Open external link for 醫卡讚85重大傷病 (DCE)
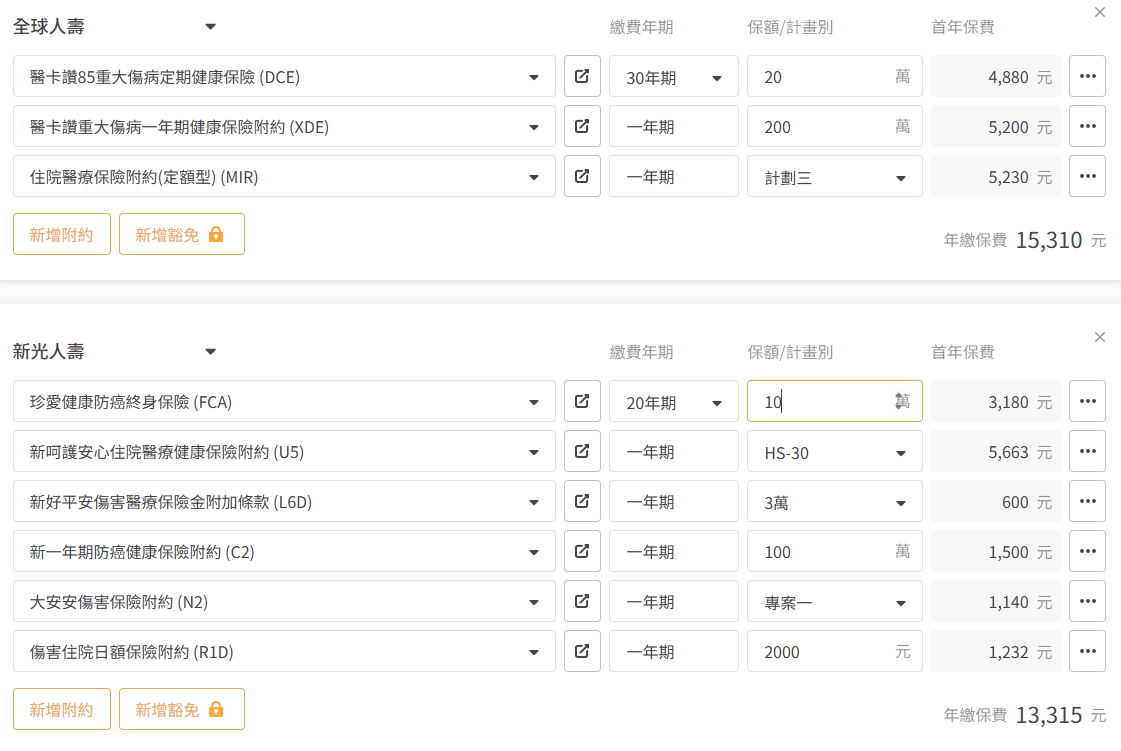Image resolution: width=1121 pixels, height=751 pixels. point(582,76)
